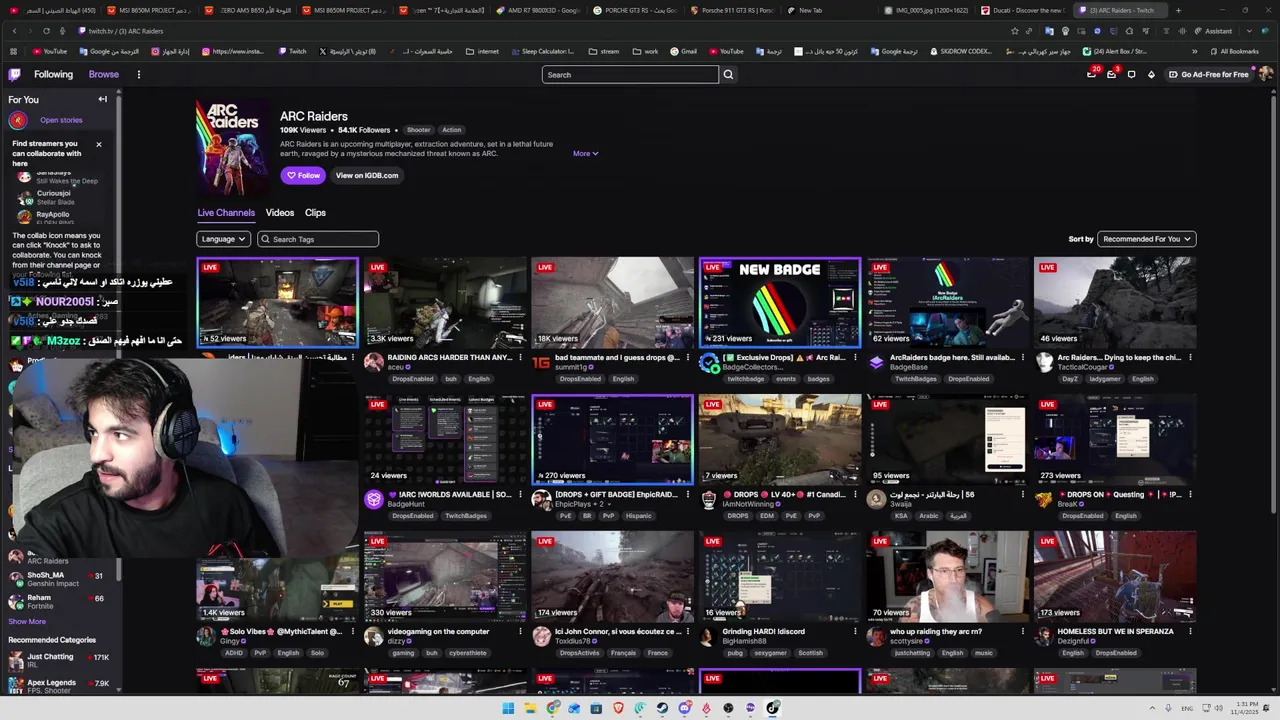1280x720 pixels.
Task: Click the Shooter tag
Action: click(419, 130)
